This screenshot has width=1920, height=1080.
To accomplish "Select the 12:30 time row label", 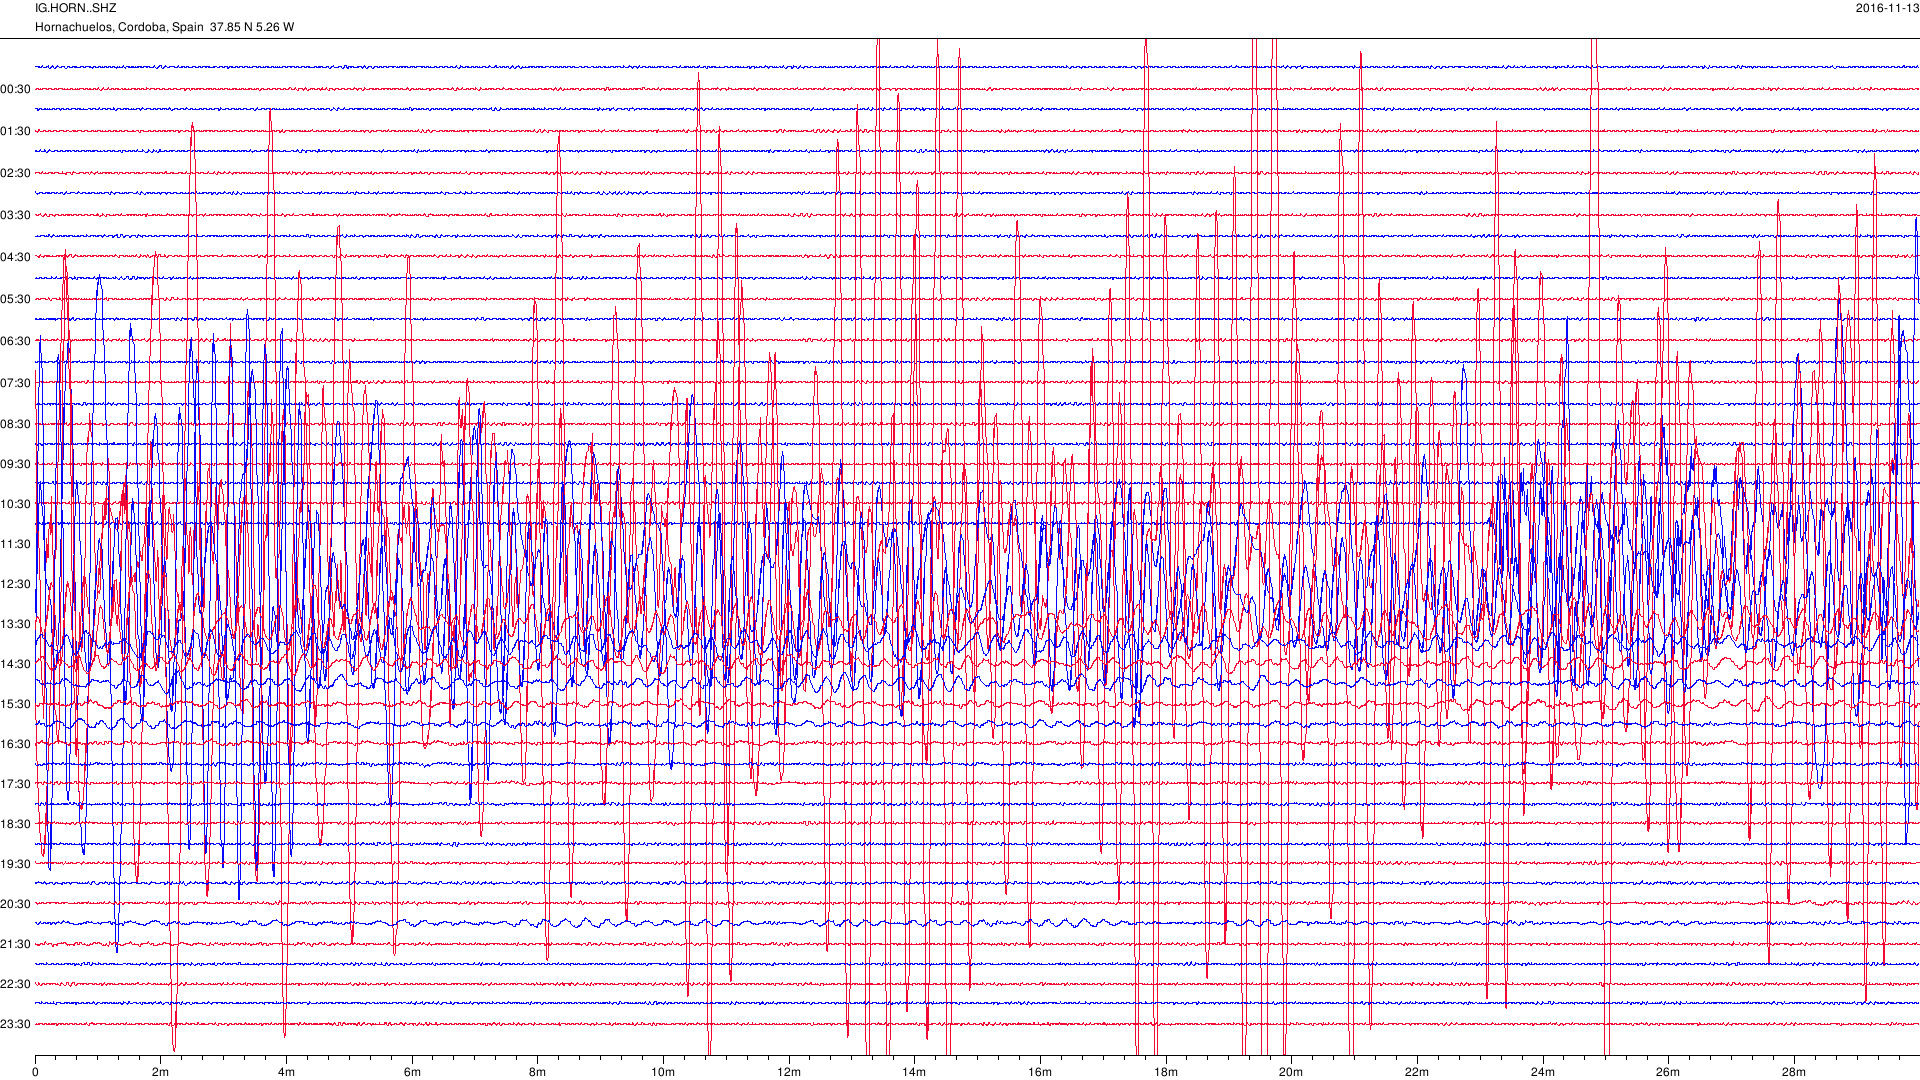I will click(16, 584).
